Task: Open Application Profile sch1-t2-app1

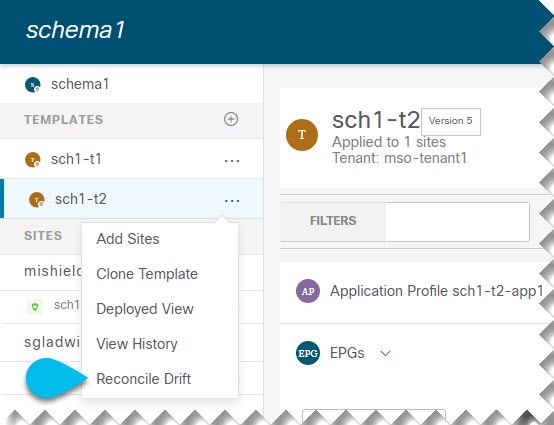Action: 436,291
